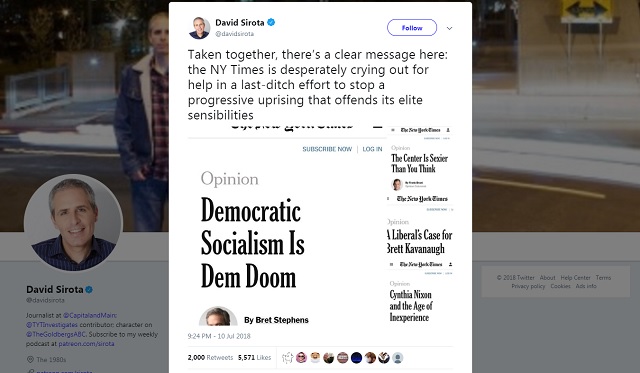View the 5,571 Likes list
Image resolution: width=640 pixels, height=373 pixels.
[x=254, y=357]
